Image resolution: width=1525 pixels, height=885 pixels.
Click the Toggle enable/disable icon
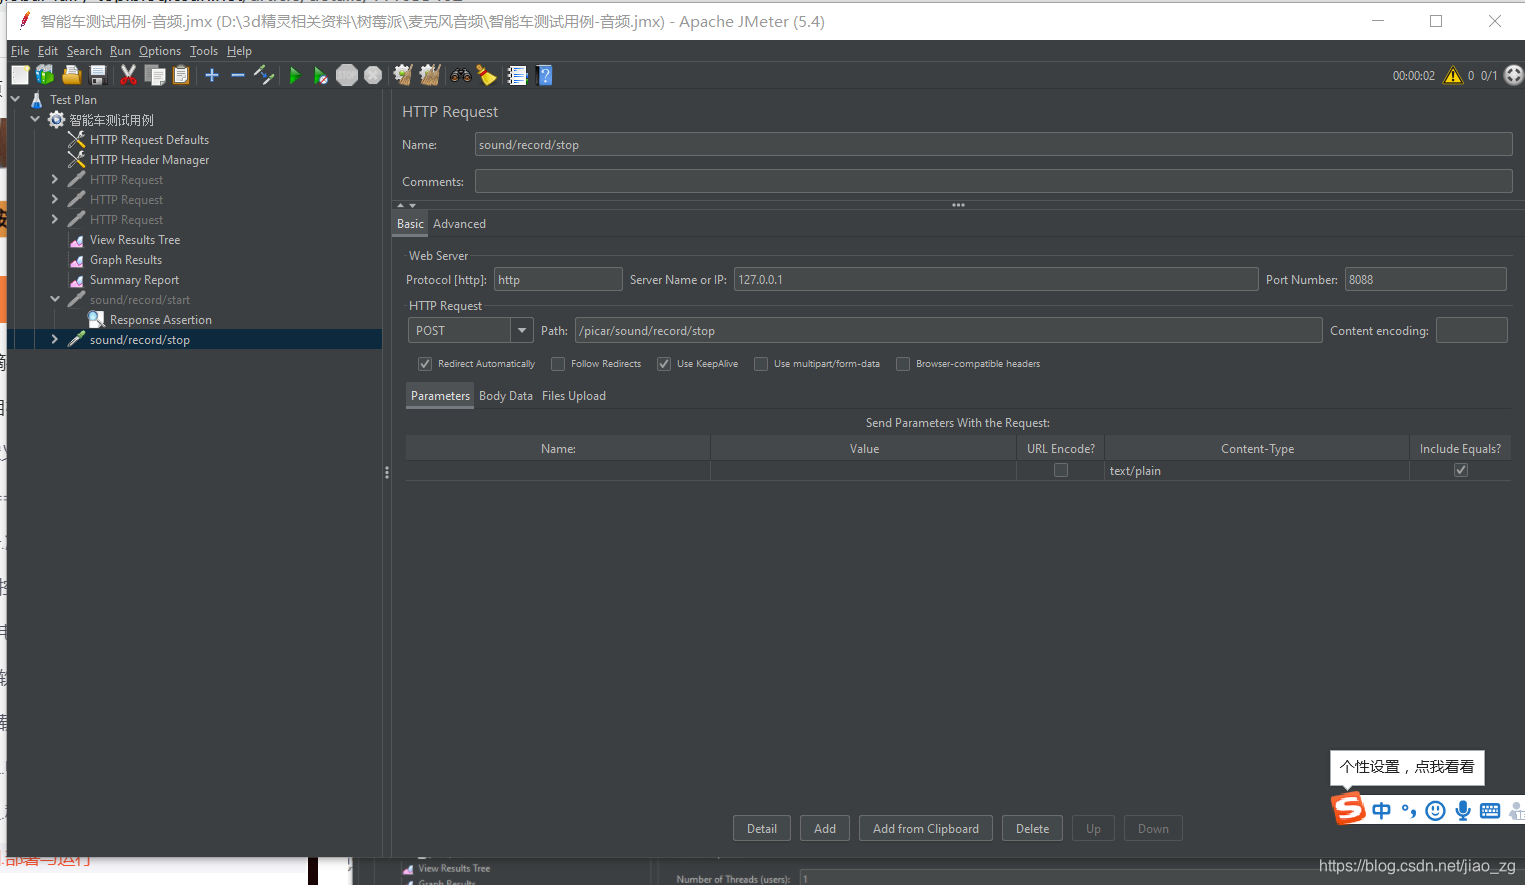click(264, 75)
